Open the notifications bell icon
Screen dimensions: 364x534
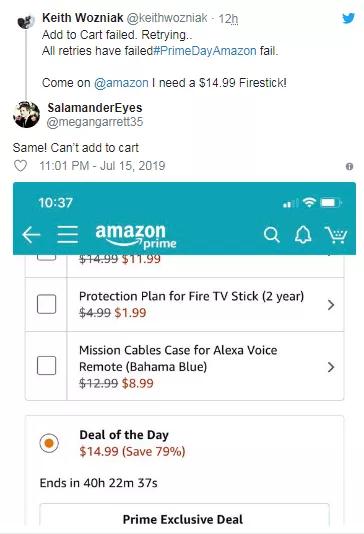pyautogui.click(x=303, y=235)
